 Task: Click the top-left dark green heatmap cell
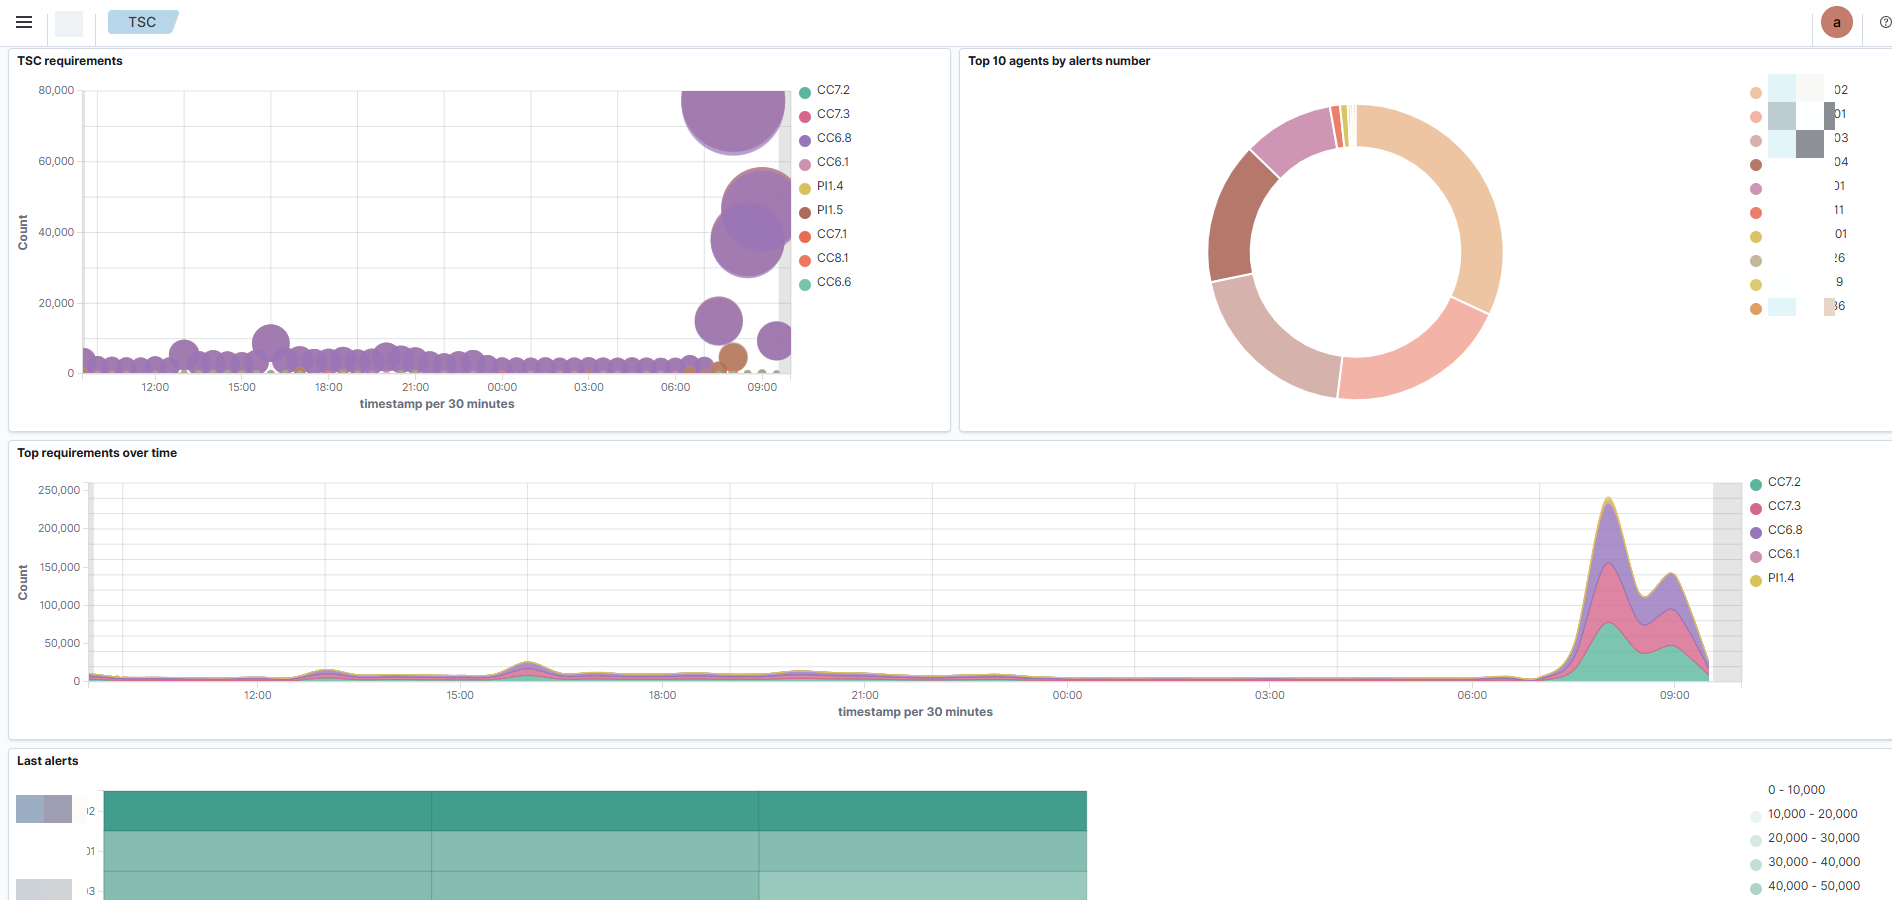tap(267, 811)
